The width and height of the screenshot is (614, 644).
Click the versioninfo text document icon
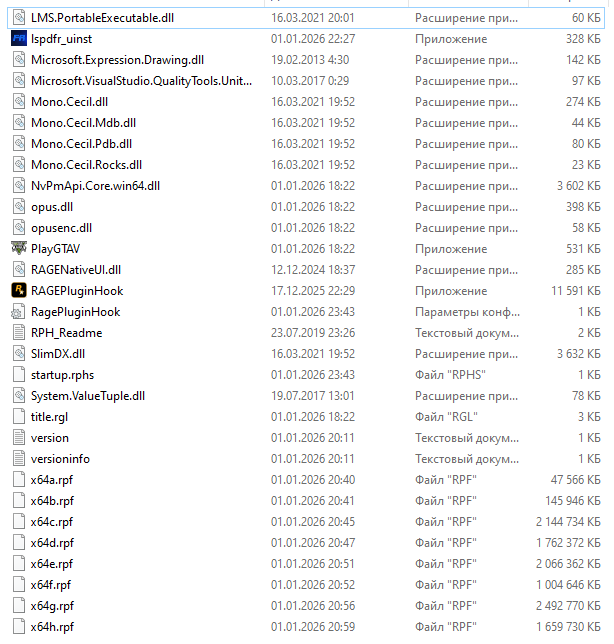[19, 458]
